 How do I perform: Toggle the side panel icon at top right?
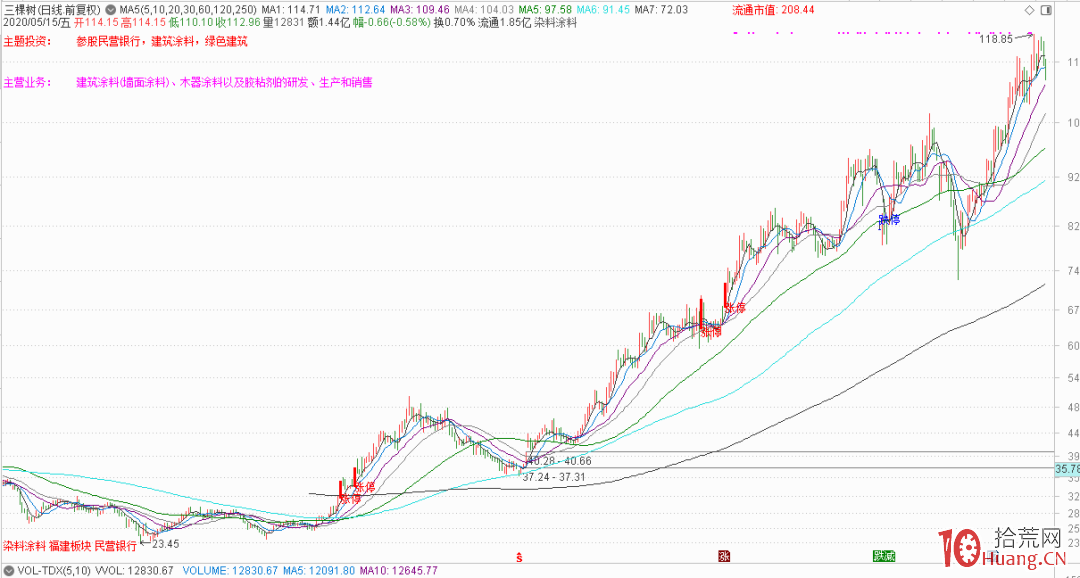pyautogui.click(x=1046, y=10)
